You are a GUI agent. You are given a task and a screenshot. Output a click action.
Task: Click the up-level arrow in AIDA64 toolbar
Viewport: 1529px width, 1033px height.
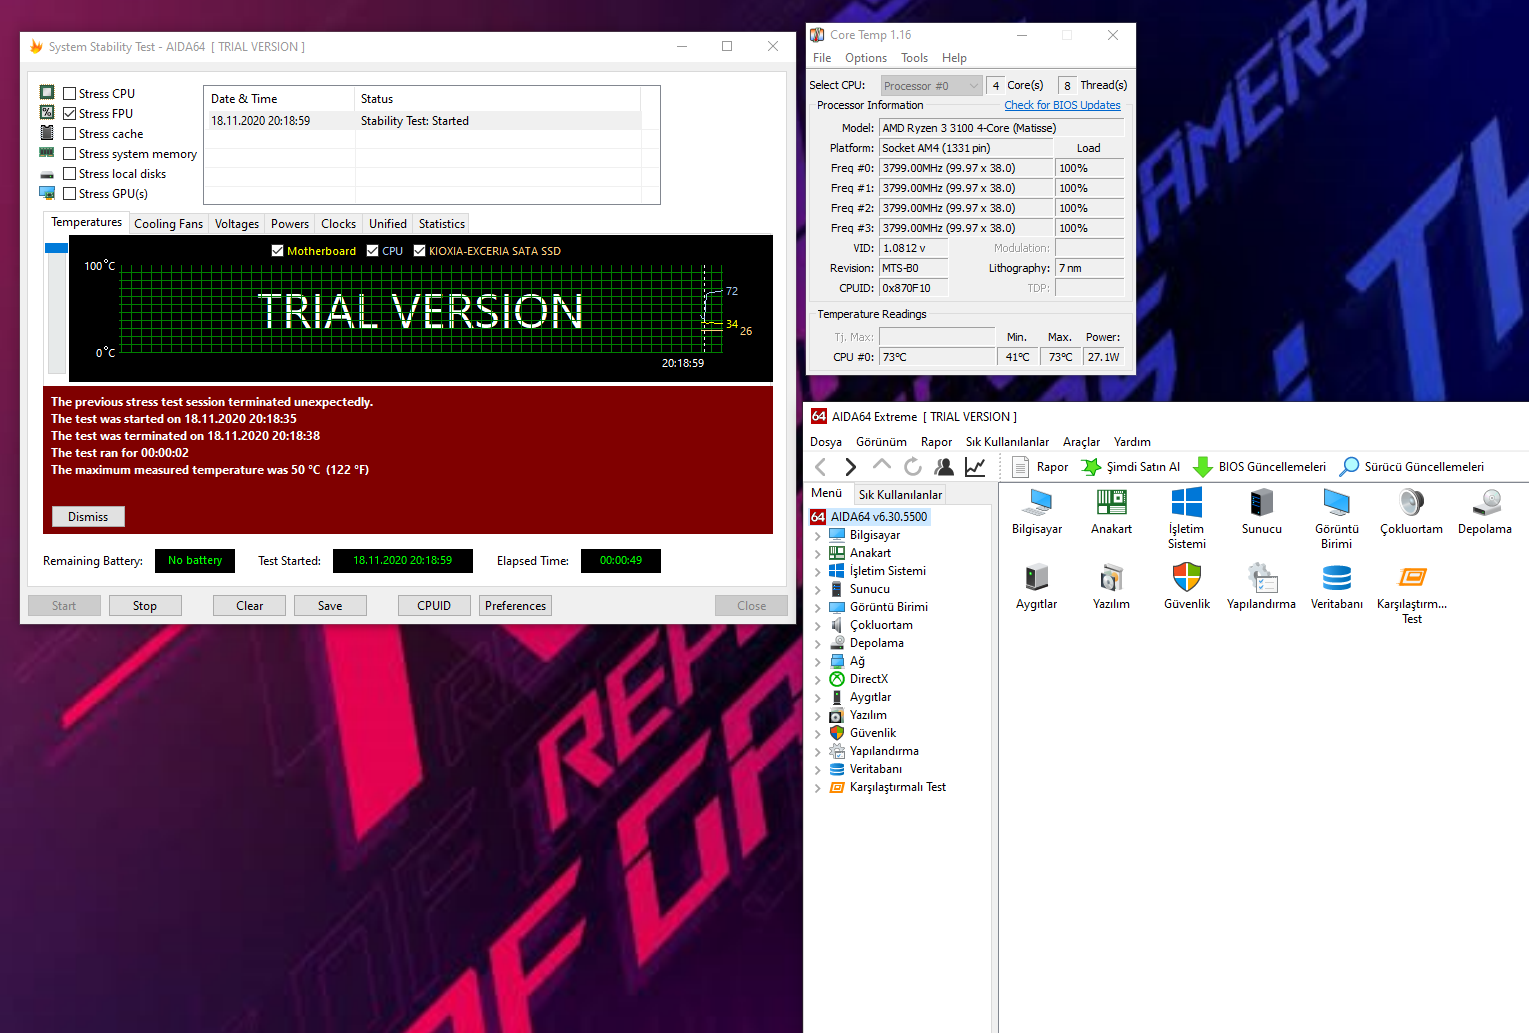pyautogui.click(x=881, y=465)
